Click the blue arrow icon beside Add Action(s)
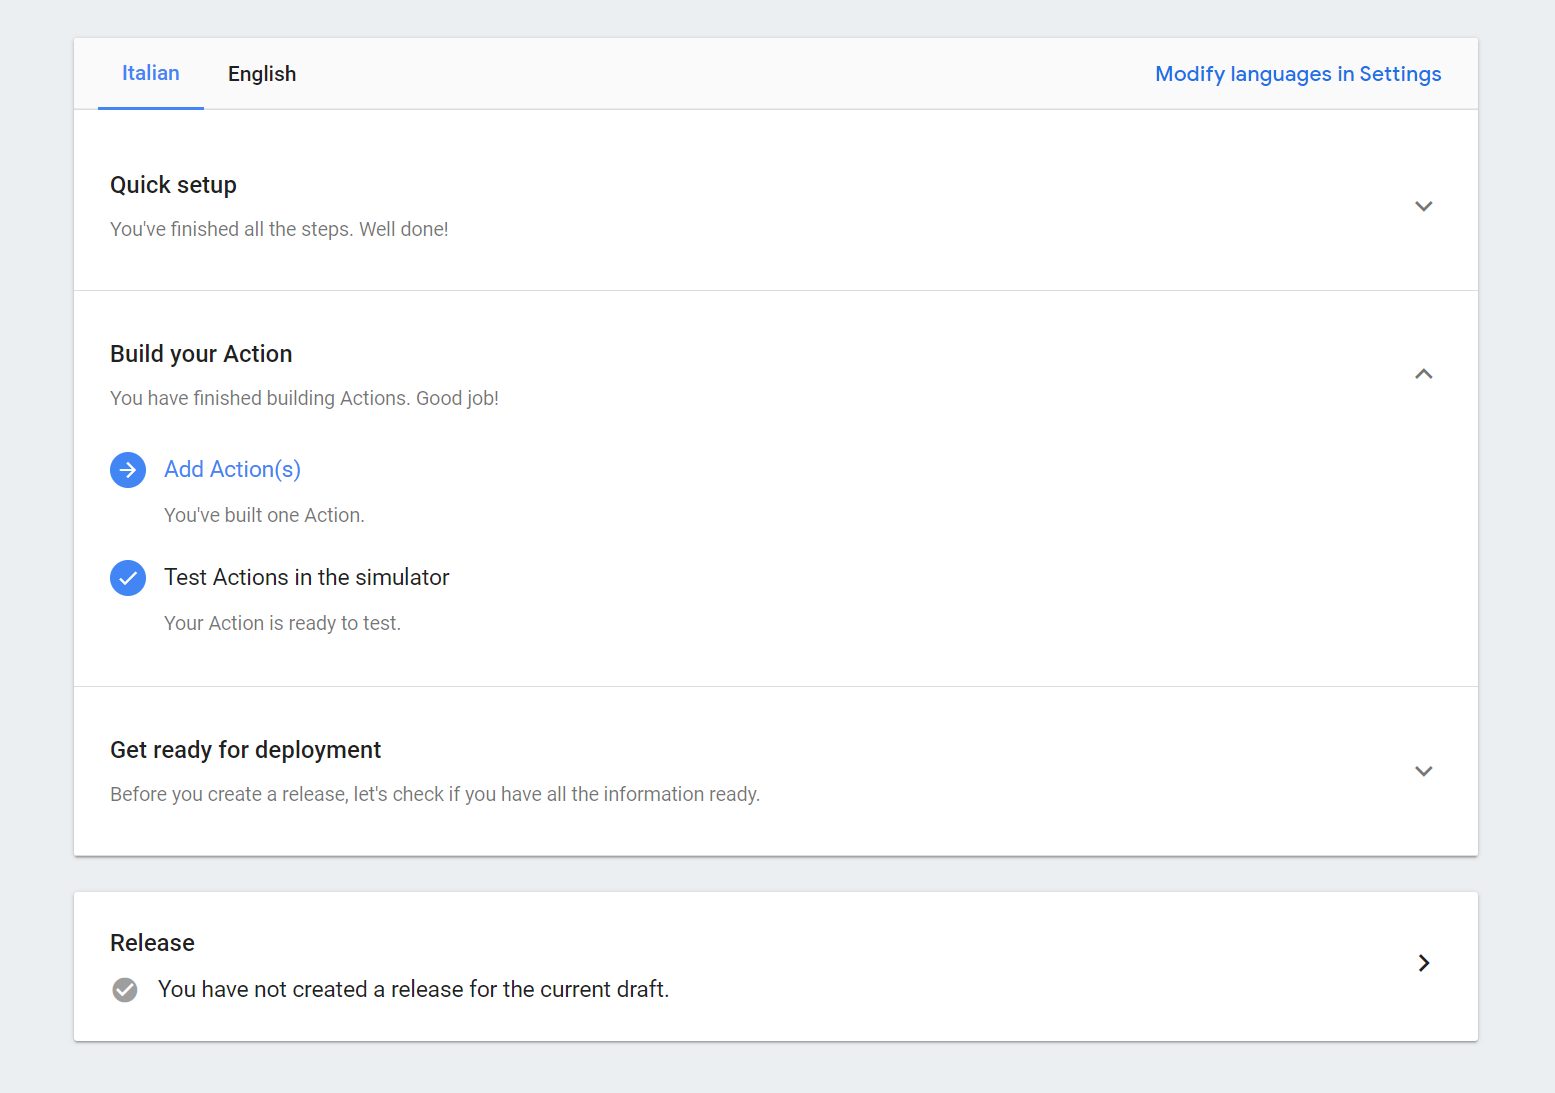 (x=128, y=470)
